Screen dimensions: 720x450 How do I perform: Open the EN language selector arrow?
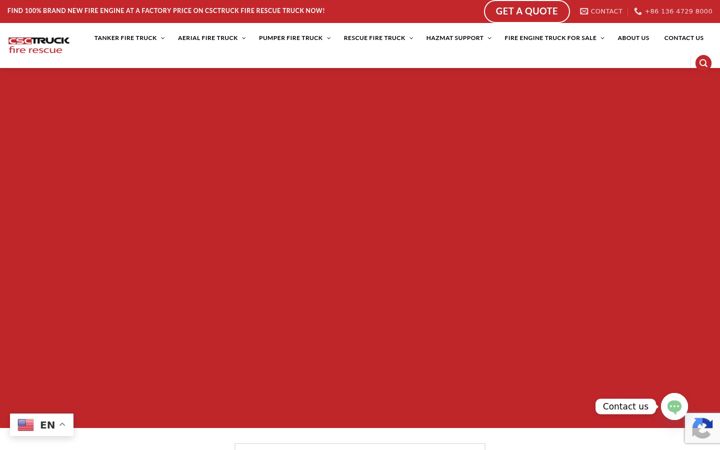[x=62, y=424]
